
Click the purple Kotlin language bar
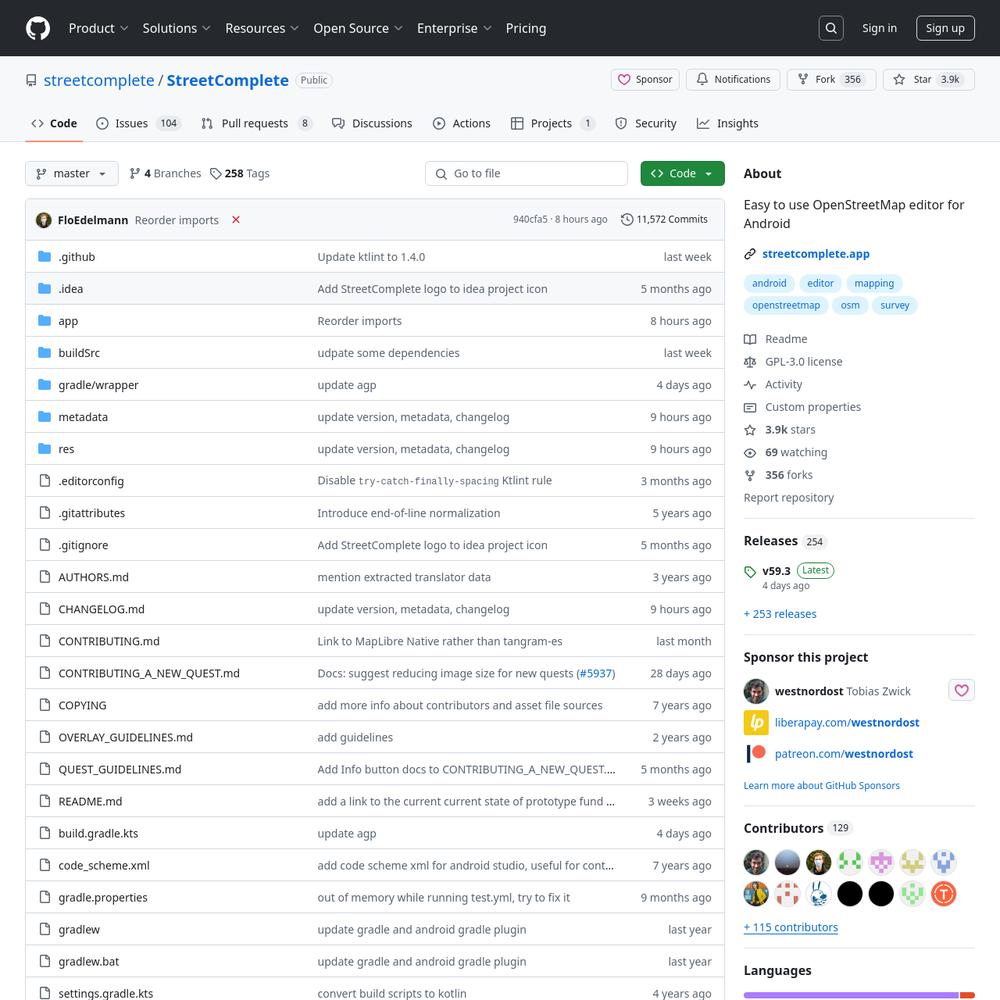[851, 995]
